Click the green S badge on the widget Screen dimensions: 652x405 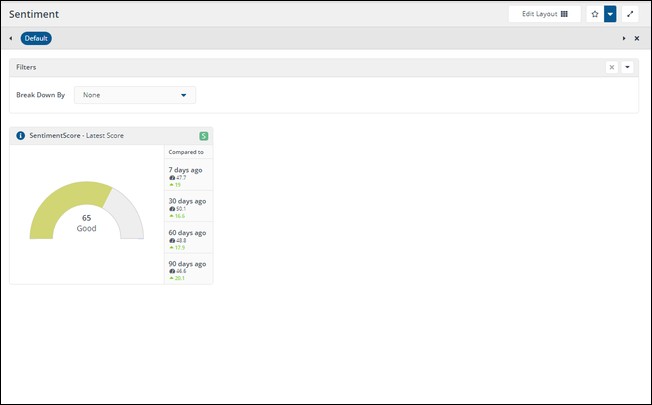pyautogui.click(x=204, y=135)
